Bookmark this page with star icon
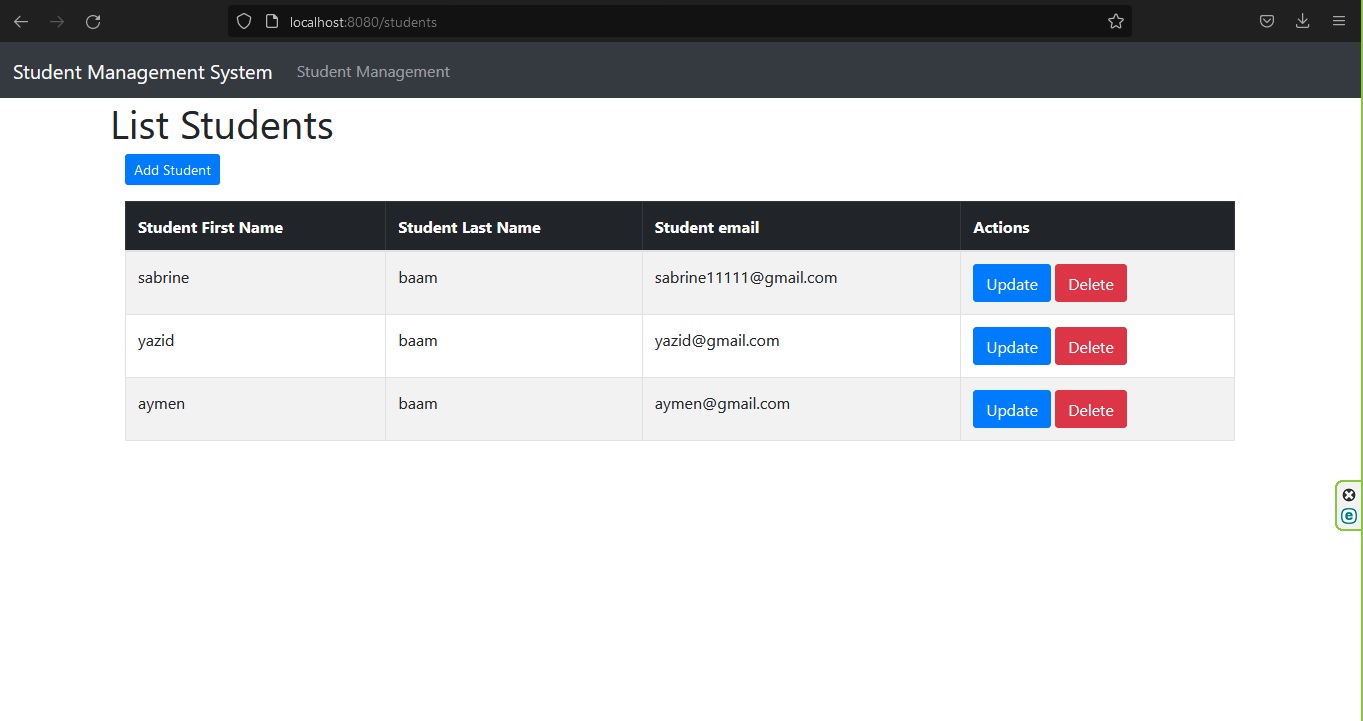Viewport: 1363px width, 721px height. (1116, 21)
